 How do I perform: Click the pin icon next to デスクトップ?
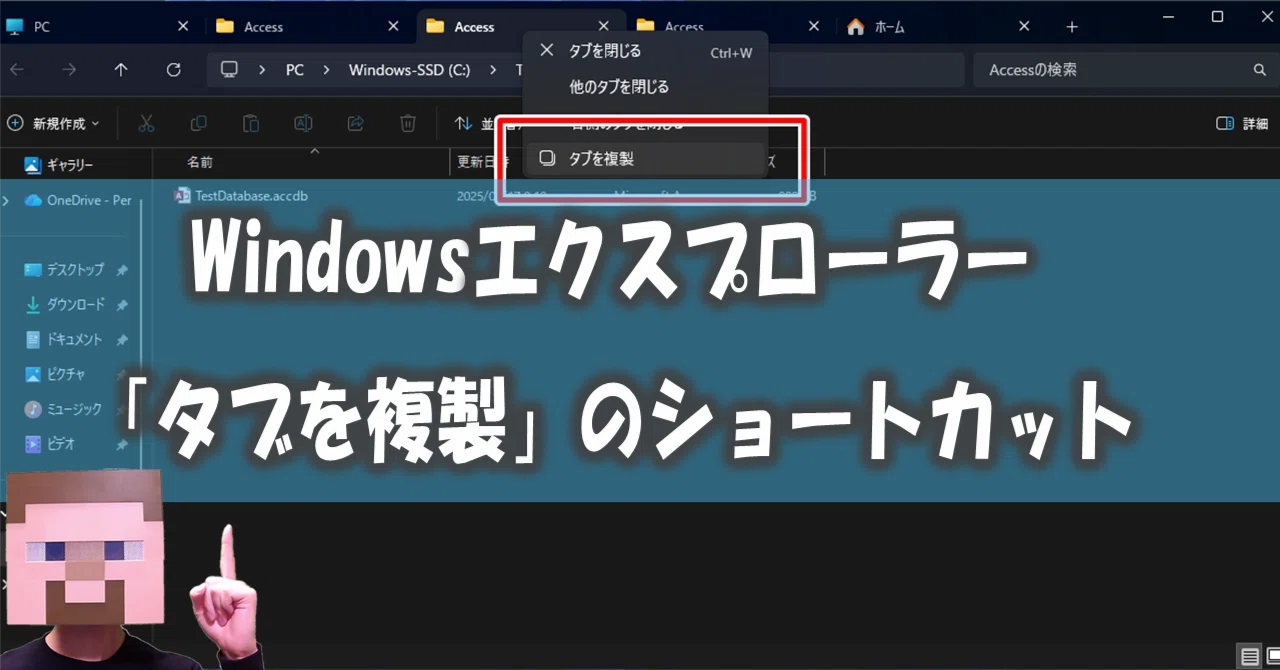122,270
